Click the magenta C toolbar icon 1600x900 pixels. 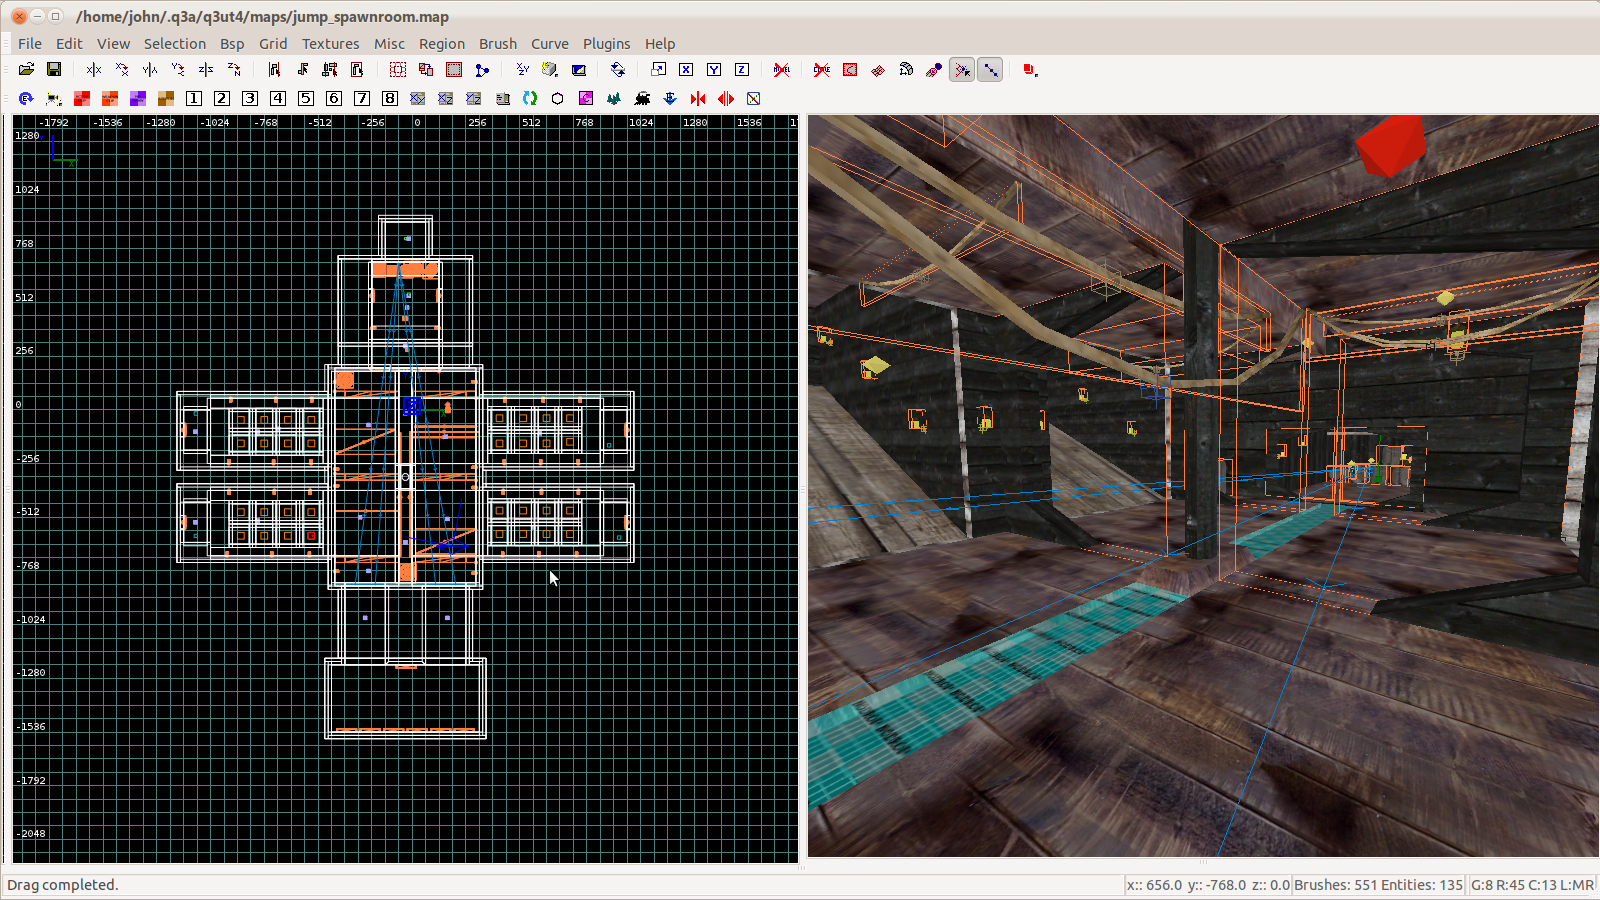[x=586, y=98]
